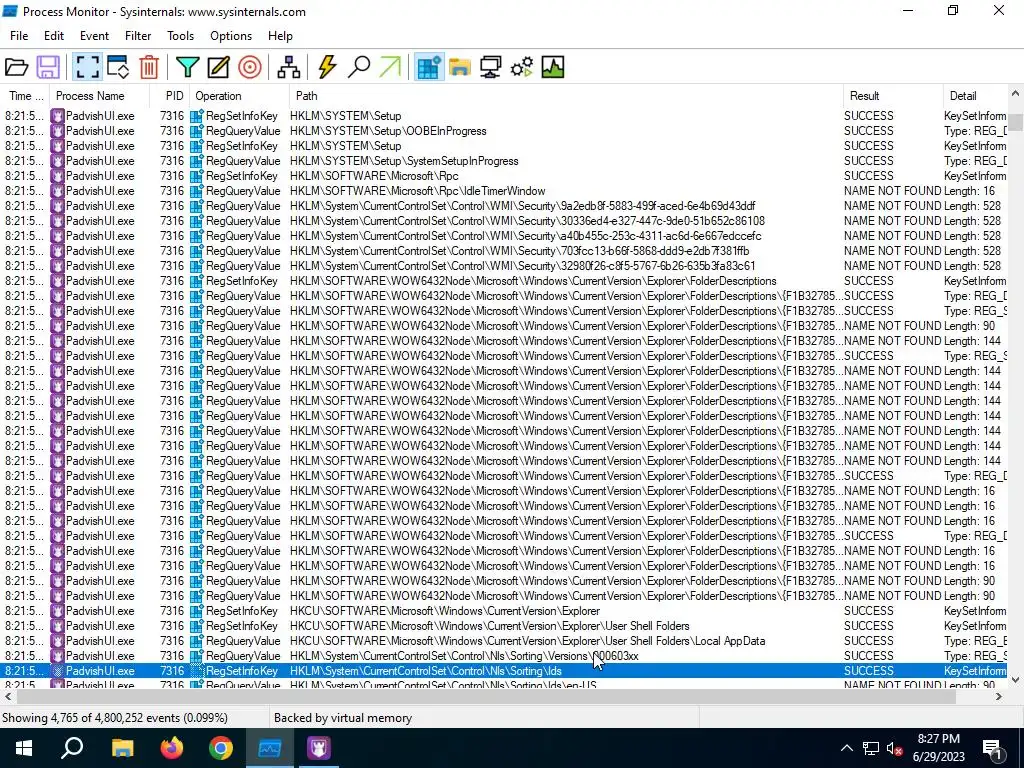The height and width of the screenshot is (768, 1024).
Task: Sort by Process Name column header
Action: click(x=99, y=96)
